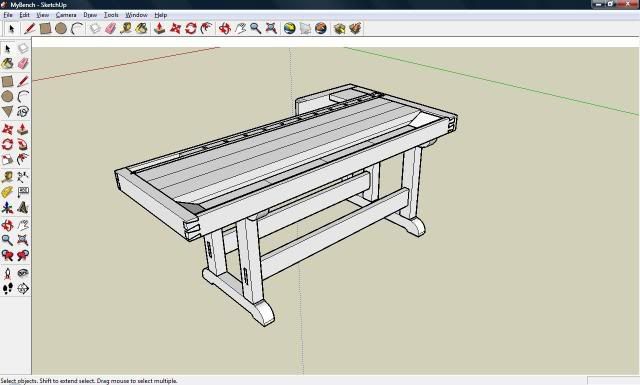
Task: Select the Scale tool in the left palette
Action: [7, 160]
